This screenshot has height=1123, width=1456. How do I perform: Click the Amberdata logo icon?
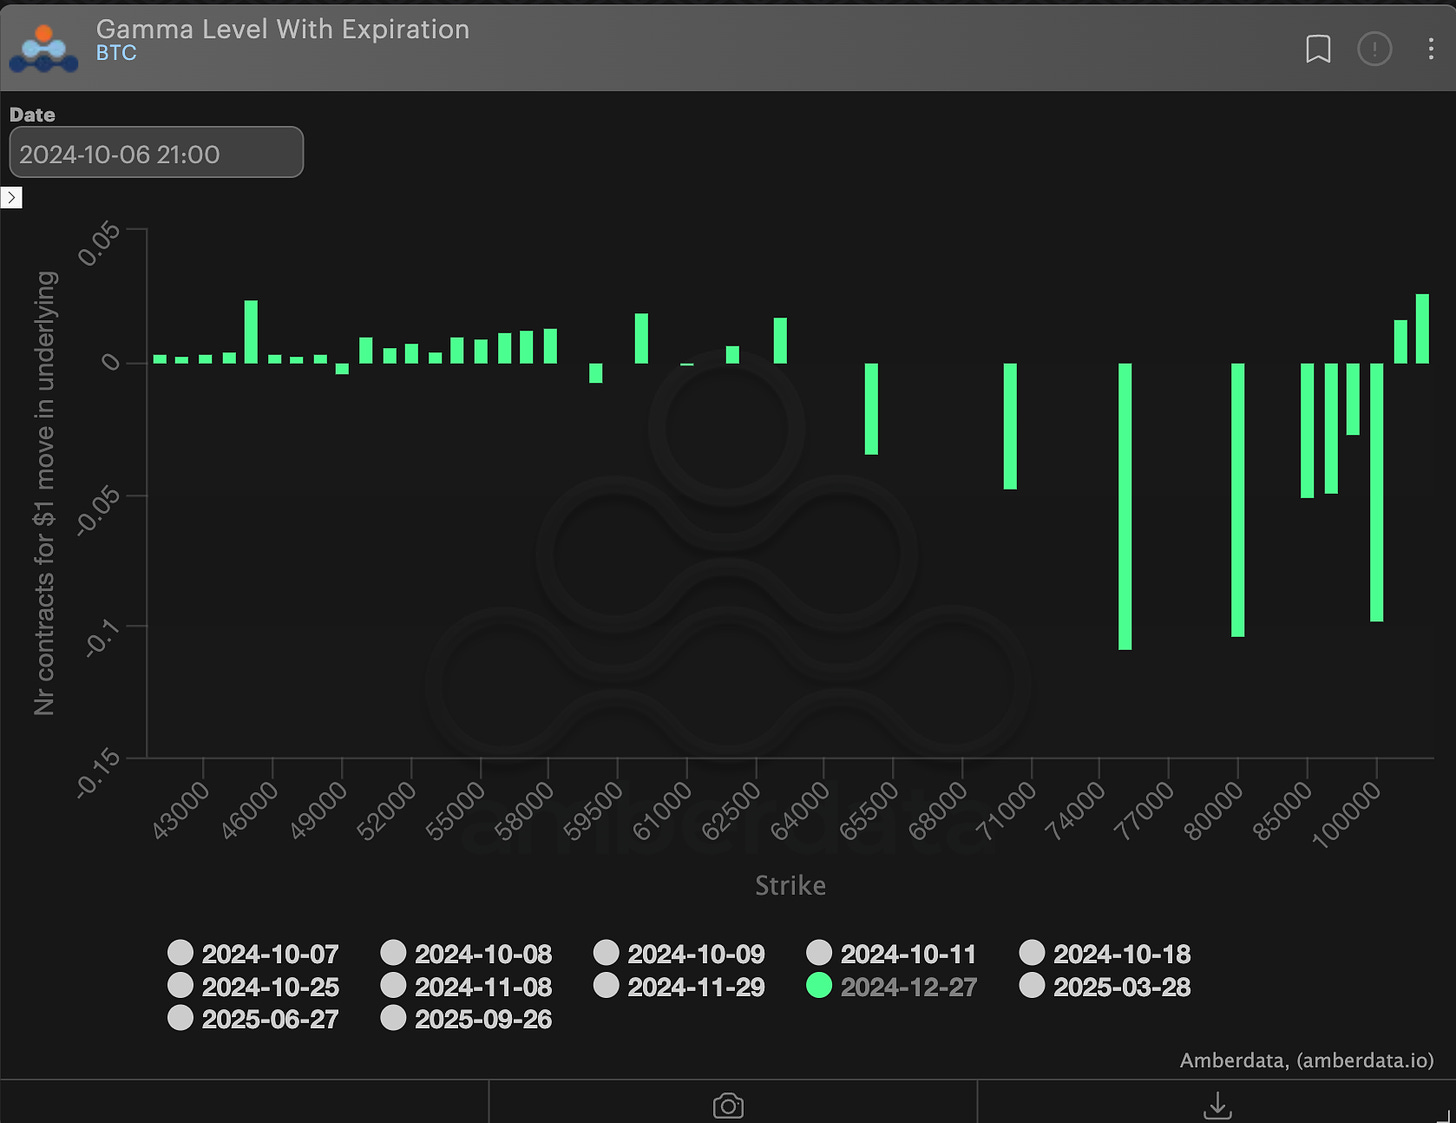coord(43,48)
